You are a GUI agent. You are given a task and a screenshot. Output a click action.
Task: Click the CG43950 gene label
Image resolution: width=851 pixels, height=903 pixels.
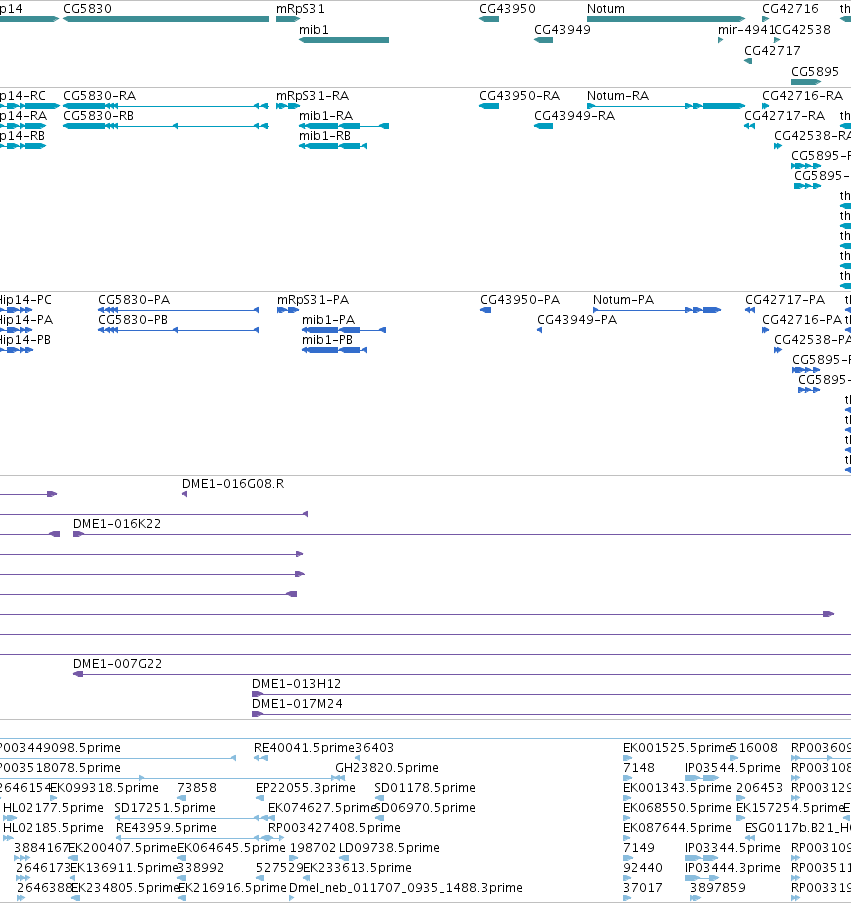507,9
